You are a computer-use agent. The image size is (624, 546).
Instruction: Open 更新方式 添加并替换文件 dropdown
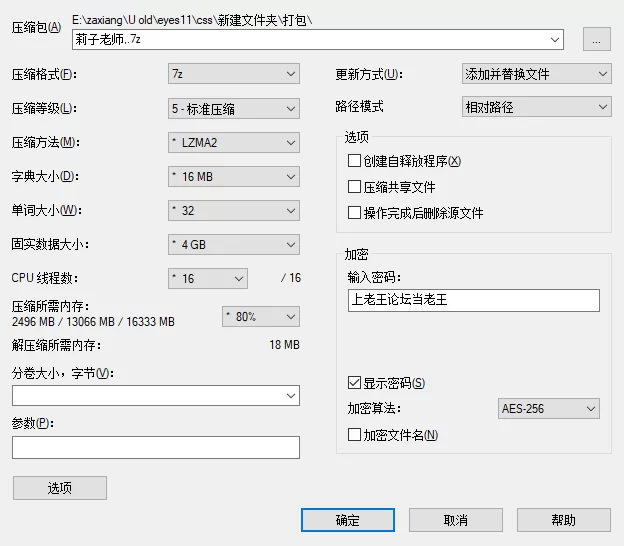point(536,74)
